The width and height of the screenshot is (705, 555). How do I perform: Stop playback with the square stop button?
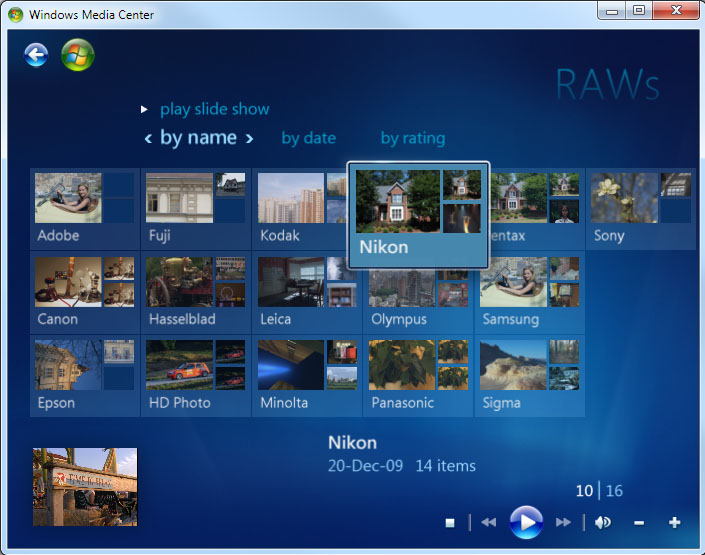[450, 523]
